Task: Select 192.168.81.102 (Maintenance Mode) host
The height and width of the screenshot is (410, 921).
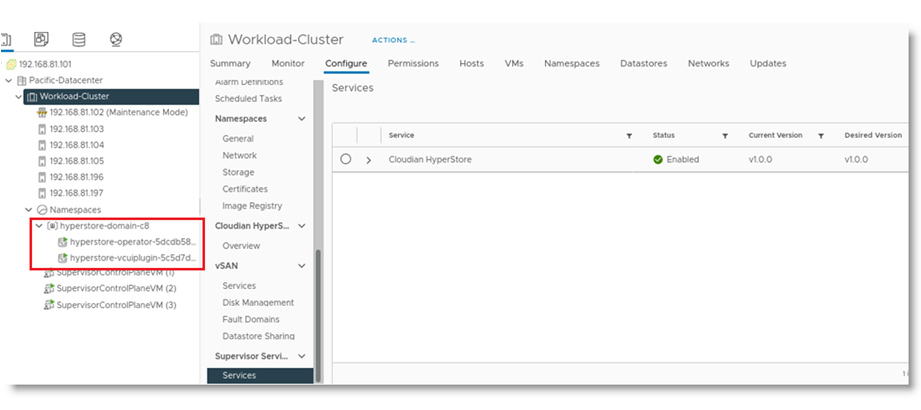Action: (x=119, y=113)
